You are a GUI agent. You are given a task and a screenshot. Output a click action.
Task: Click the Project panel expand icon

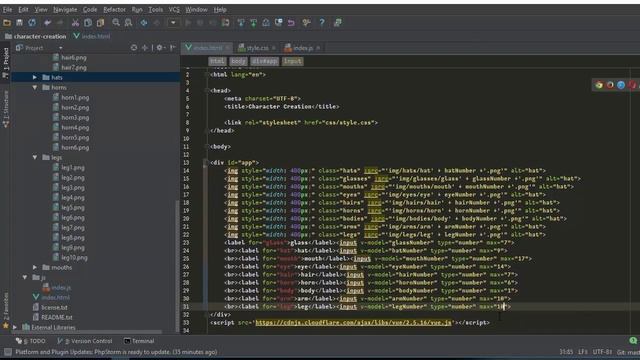pyautogui.click(x=144, y=48)
